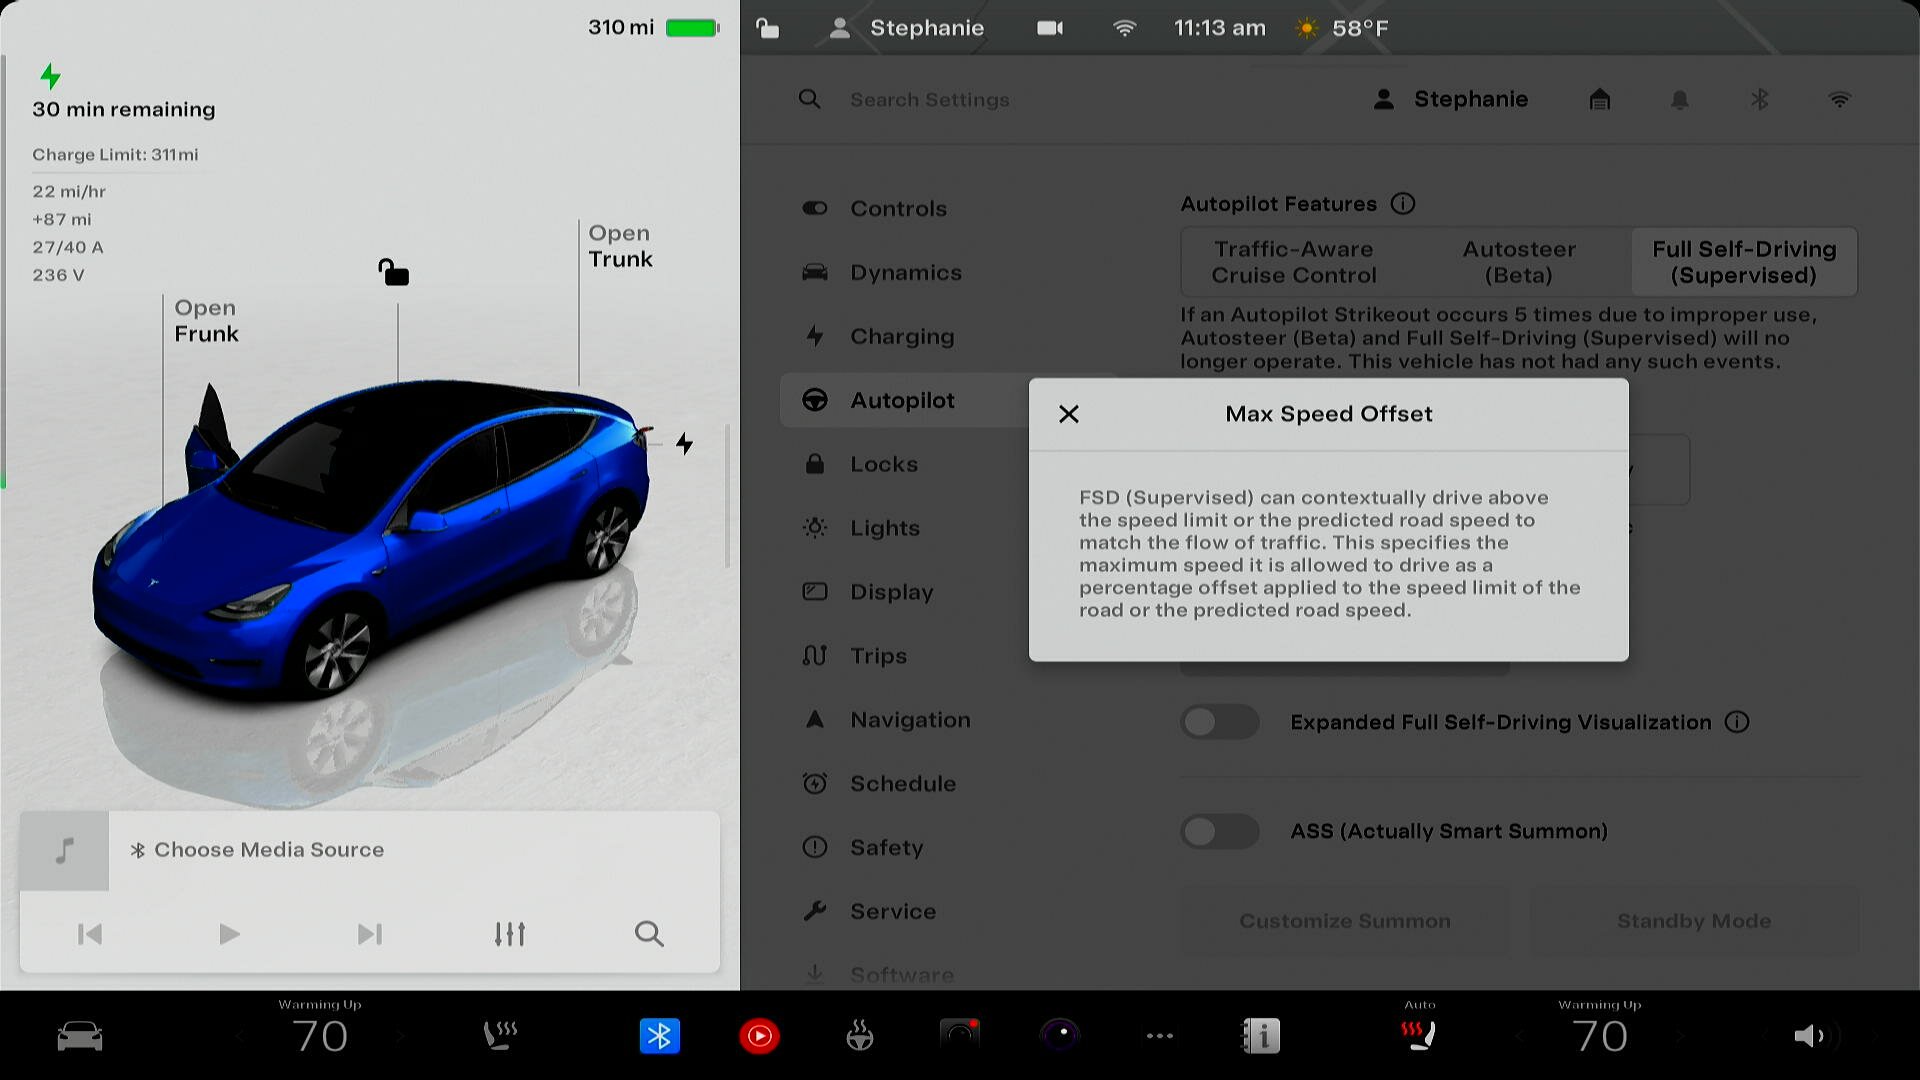
Task: Go to Navigation settings
Action: 909,720
